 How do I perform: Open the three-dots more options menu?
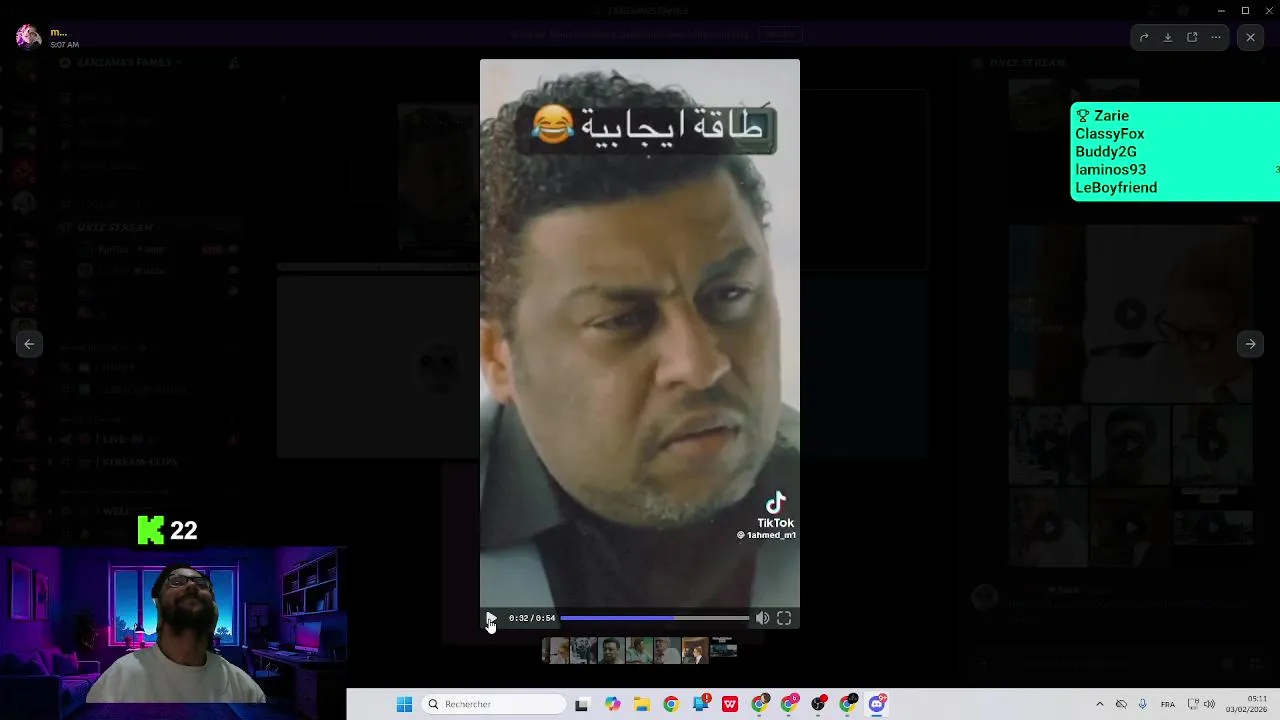(x=1216, y=37)
